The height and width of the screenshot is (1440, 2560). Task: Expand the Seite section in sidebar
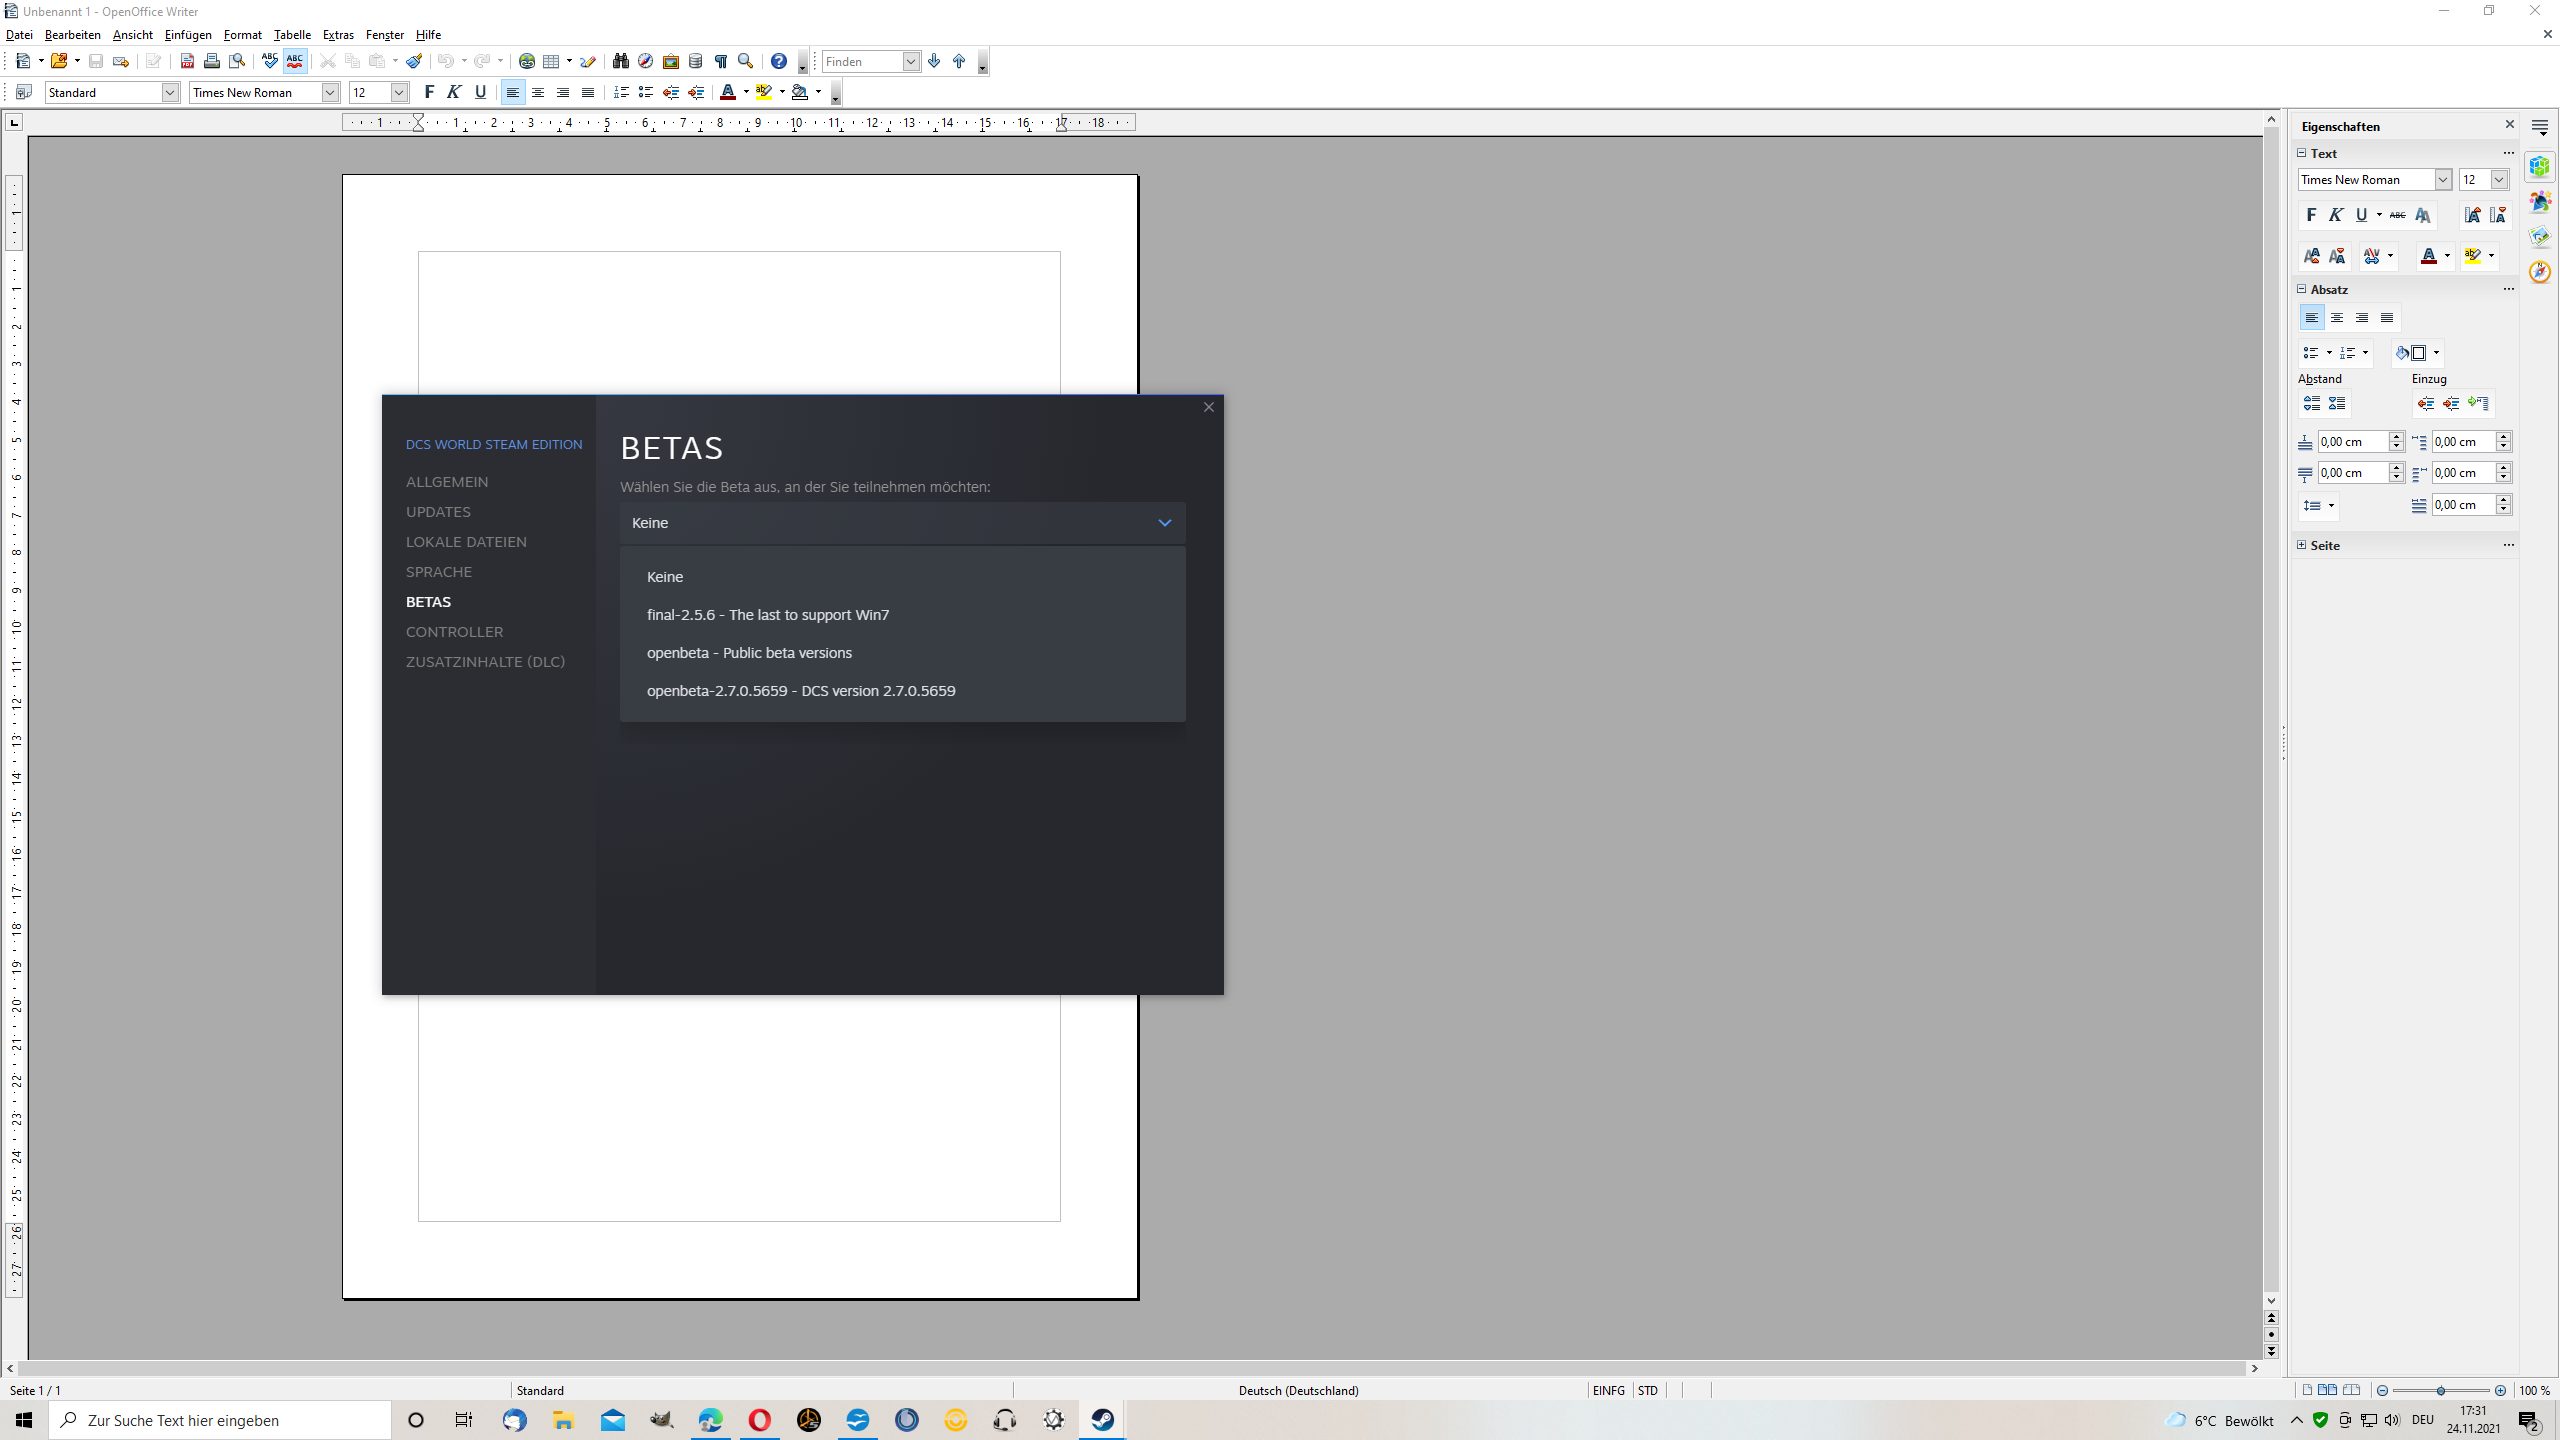2302,545
